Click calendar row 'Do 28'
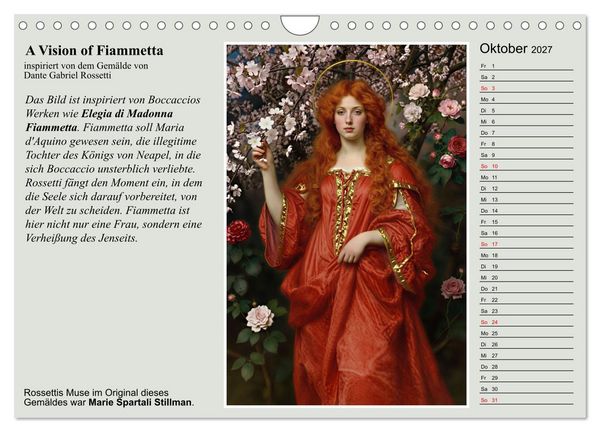Image resolution: width=600 pixels, height=432 pixels. tap(527, 366)
